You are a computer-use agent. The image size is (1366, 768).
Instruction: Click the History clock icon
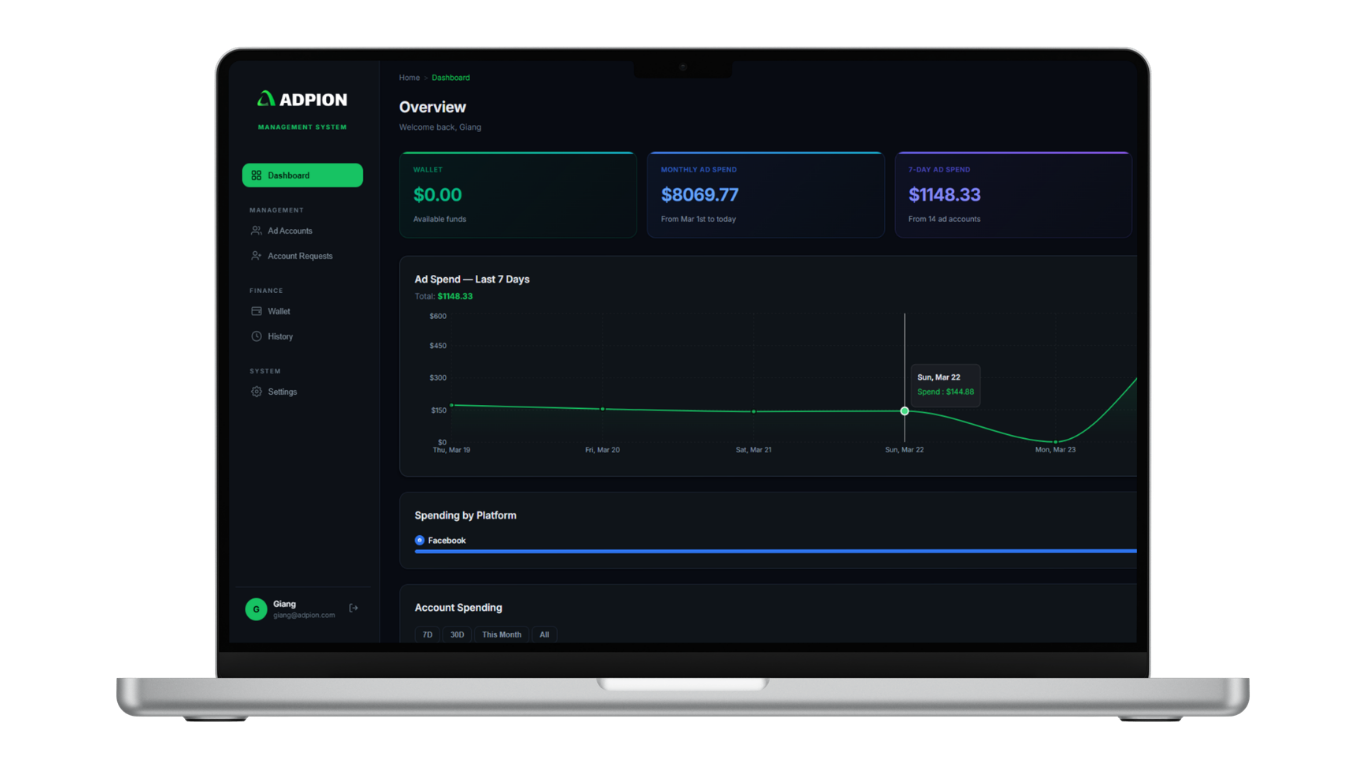pos(256,337)
